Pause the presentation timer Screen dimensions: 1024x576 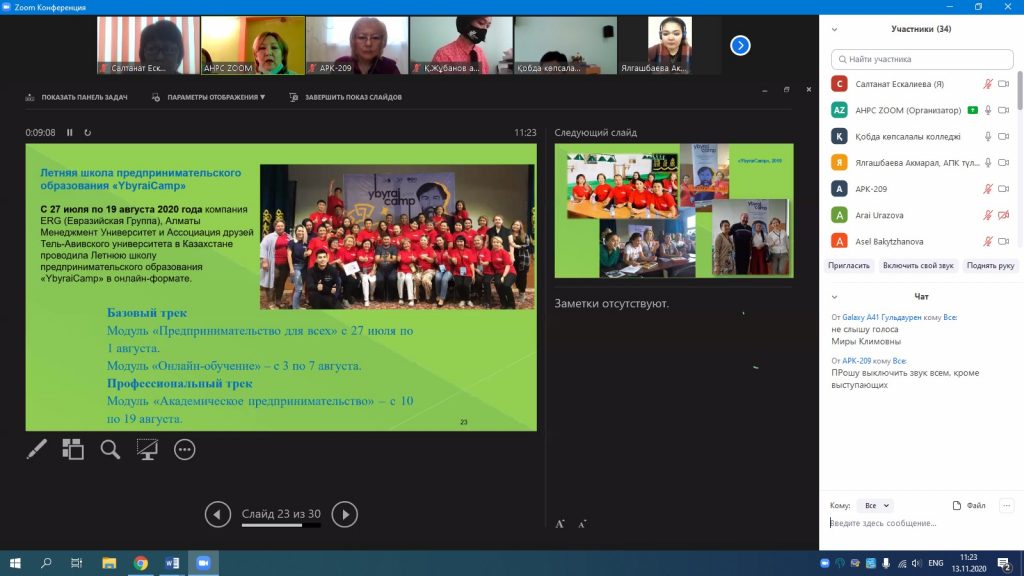[70, 133]
